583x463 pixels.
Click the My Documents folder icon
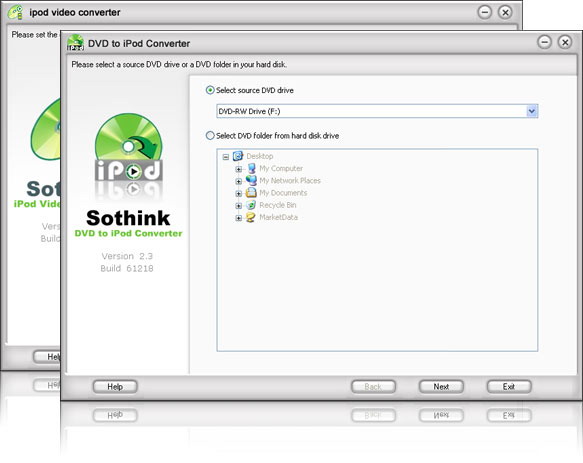[251, 193]
